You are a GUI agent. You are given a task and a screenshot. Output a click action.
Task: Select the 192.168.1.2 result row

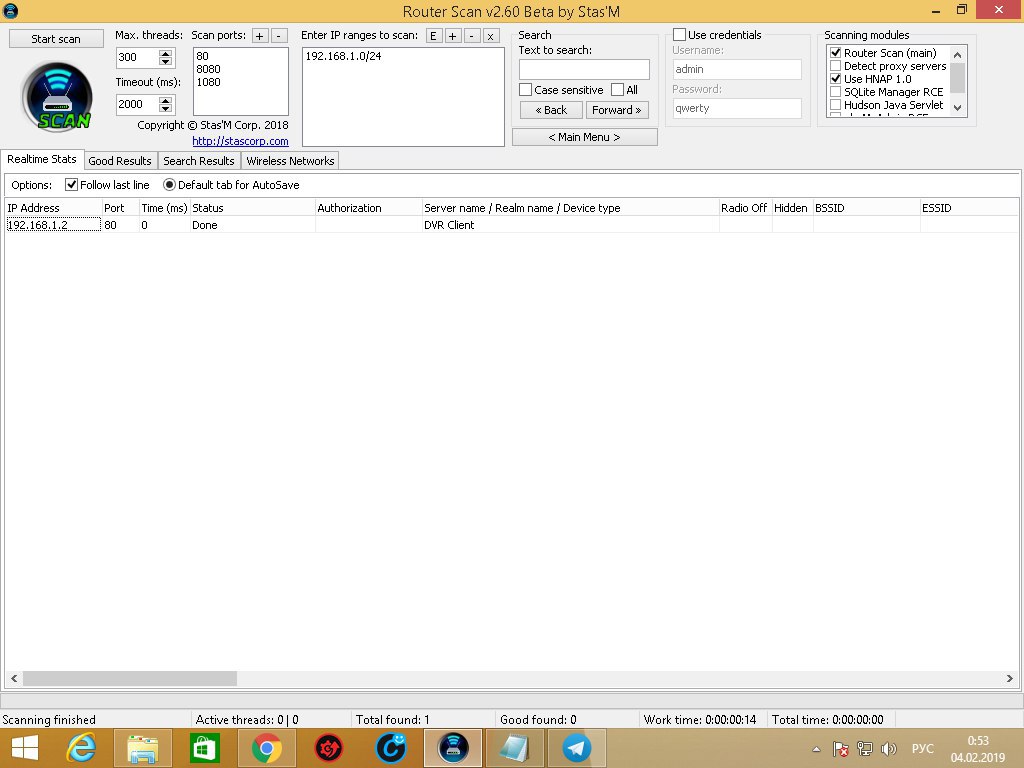click(511, 225)
